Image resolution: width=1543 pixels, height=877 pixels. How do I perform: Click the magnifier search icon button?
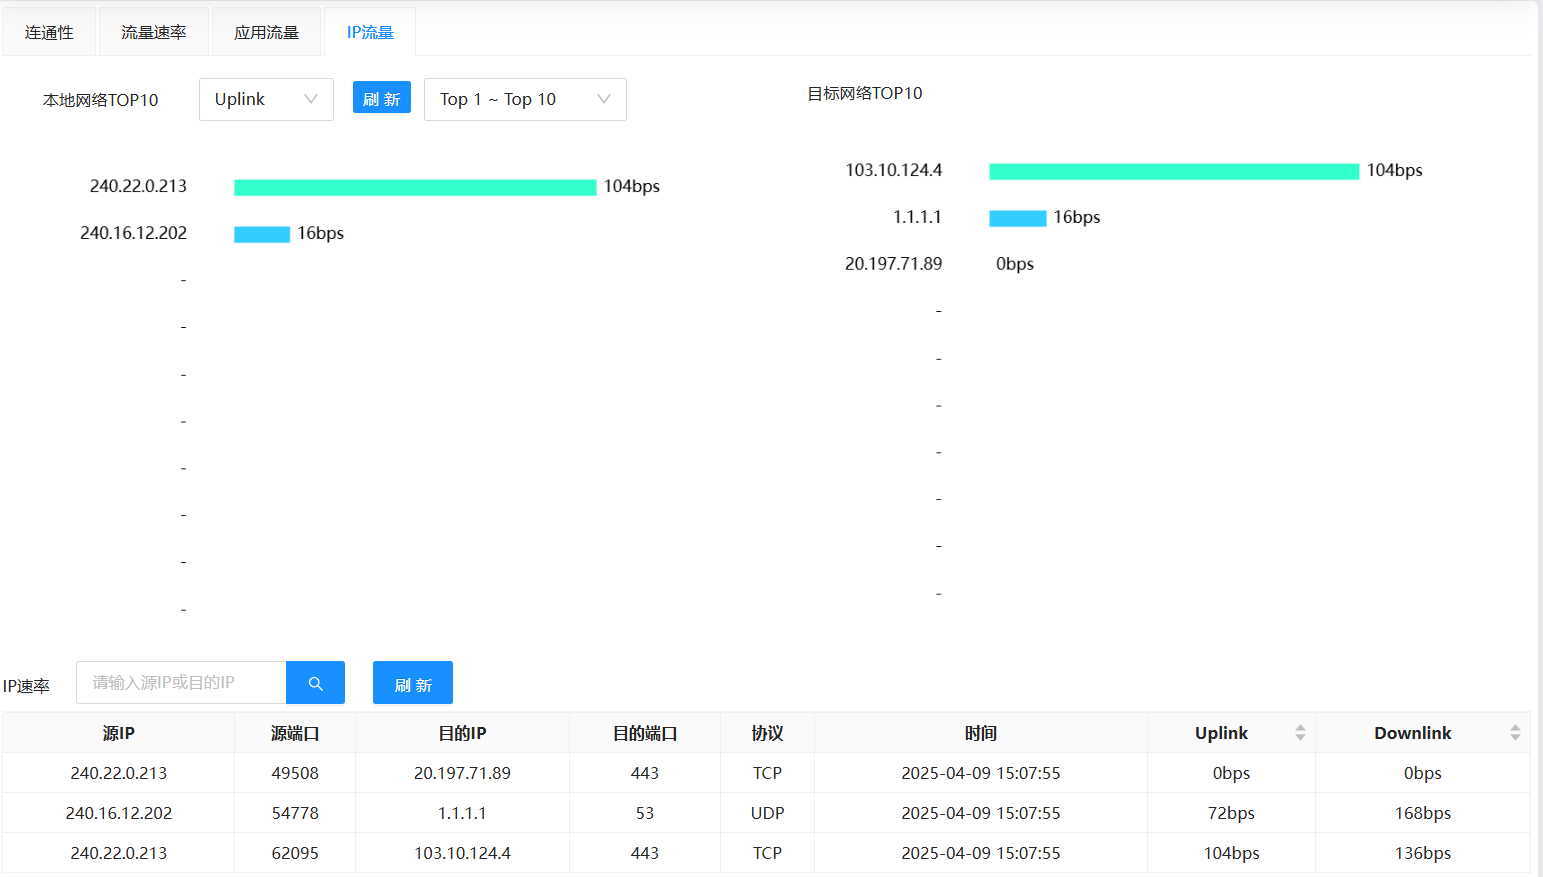tap(315, 683)
